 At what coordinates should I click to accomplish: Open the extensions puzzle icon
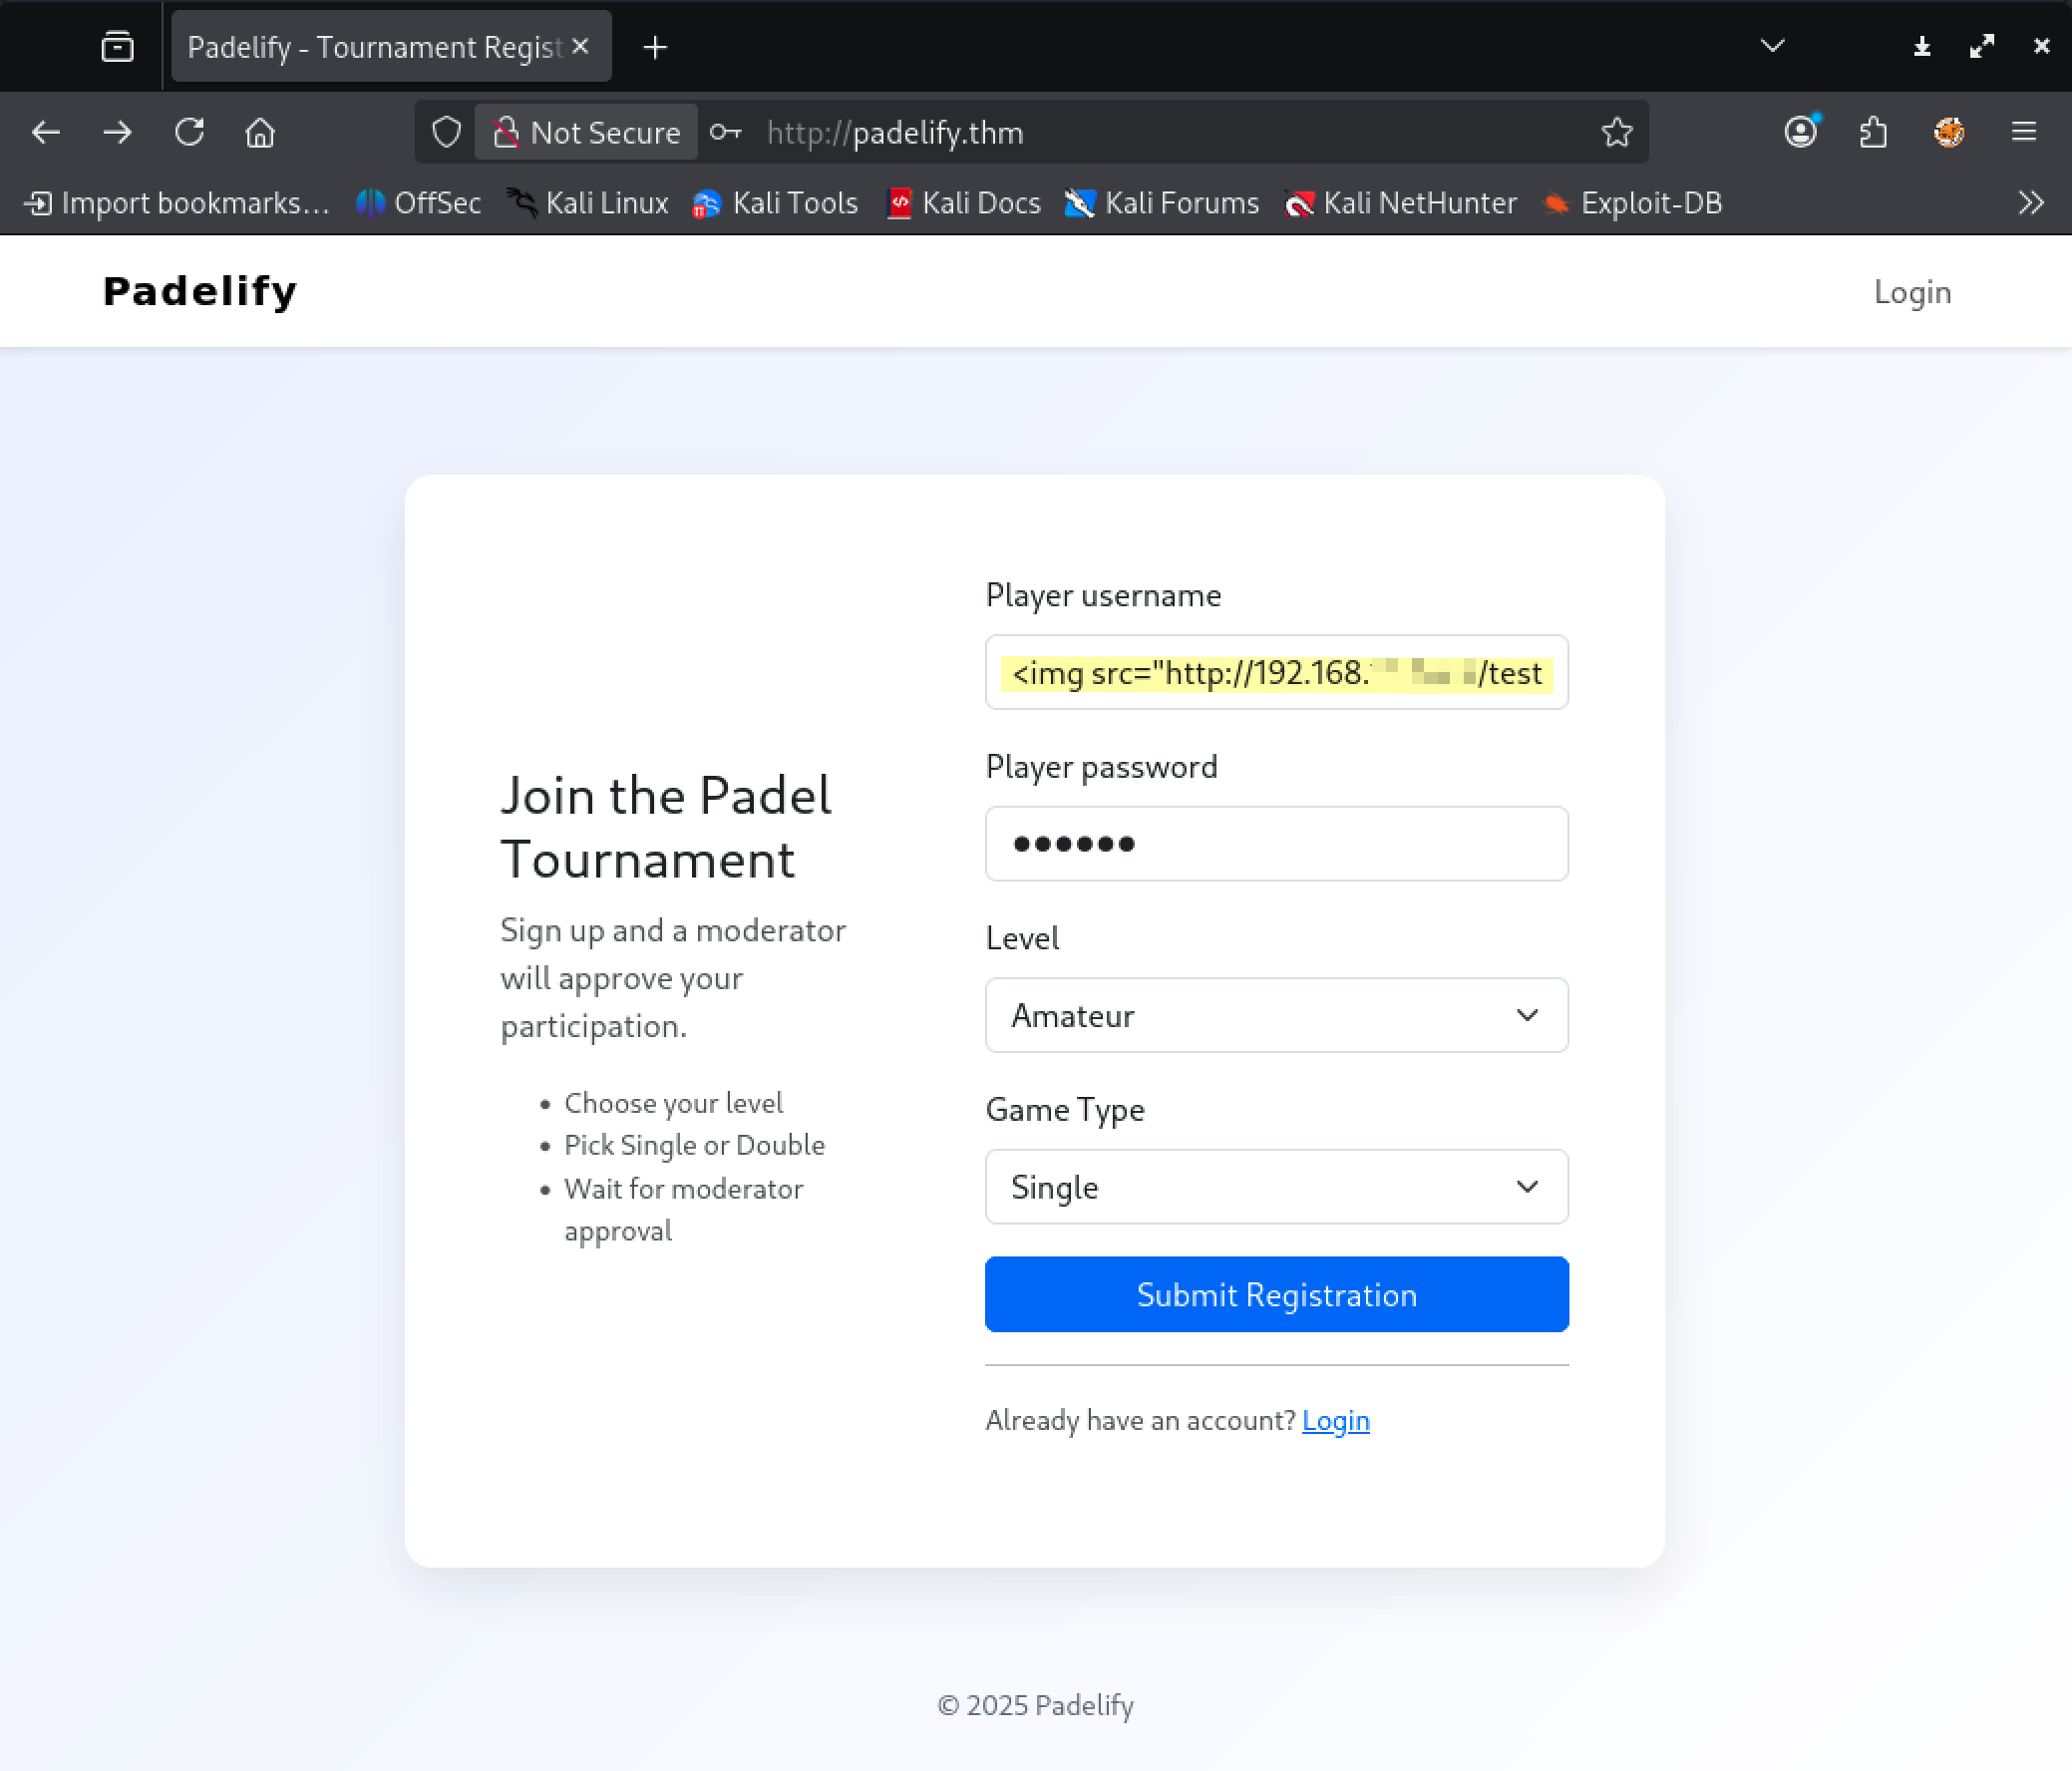[x=1873, y=132]
